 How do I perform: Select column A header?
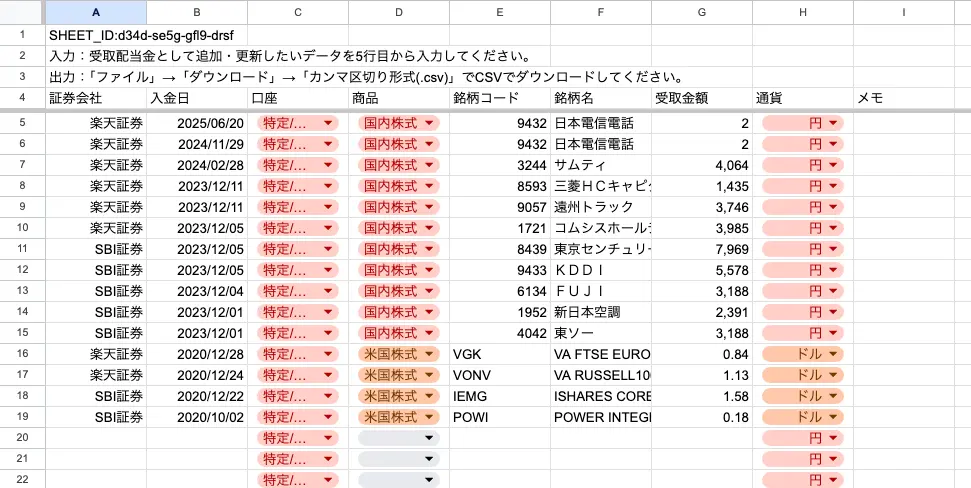coord(95,12)
